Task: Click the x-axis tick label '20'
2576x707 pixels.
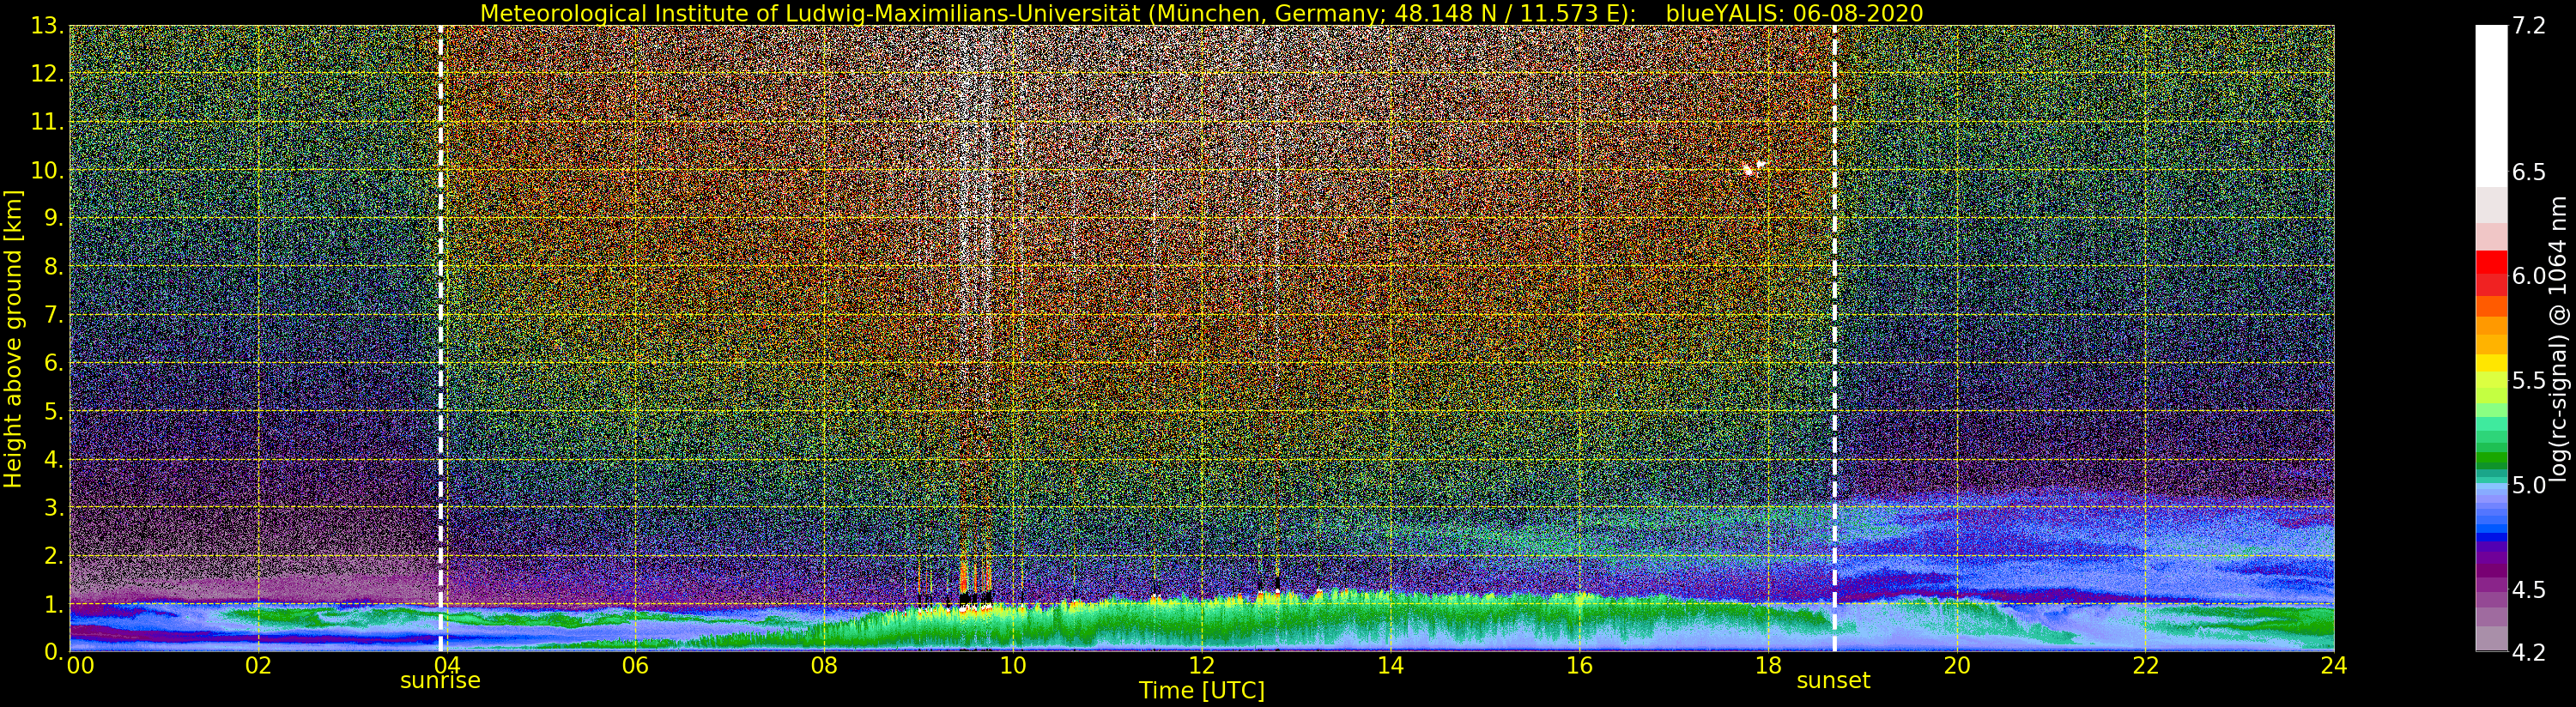Action: (1957, 665)
